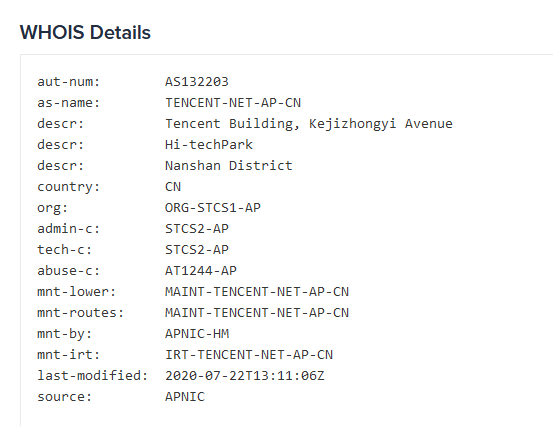The height and width of the screenshot is (426, 553).
Task: Click the IRT-TENCENT-NET-AP-CN mnt-irt value
Action: 249,355
